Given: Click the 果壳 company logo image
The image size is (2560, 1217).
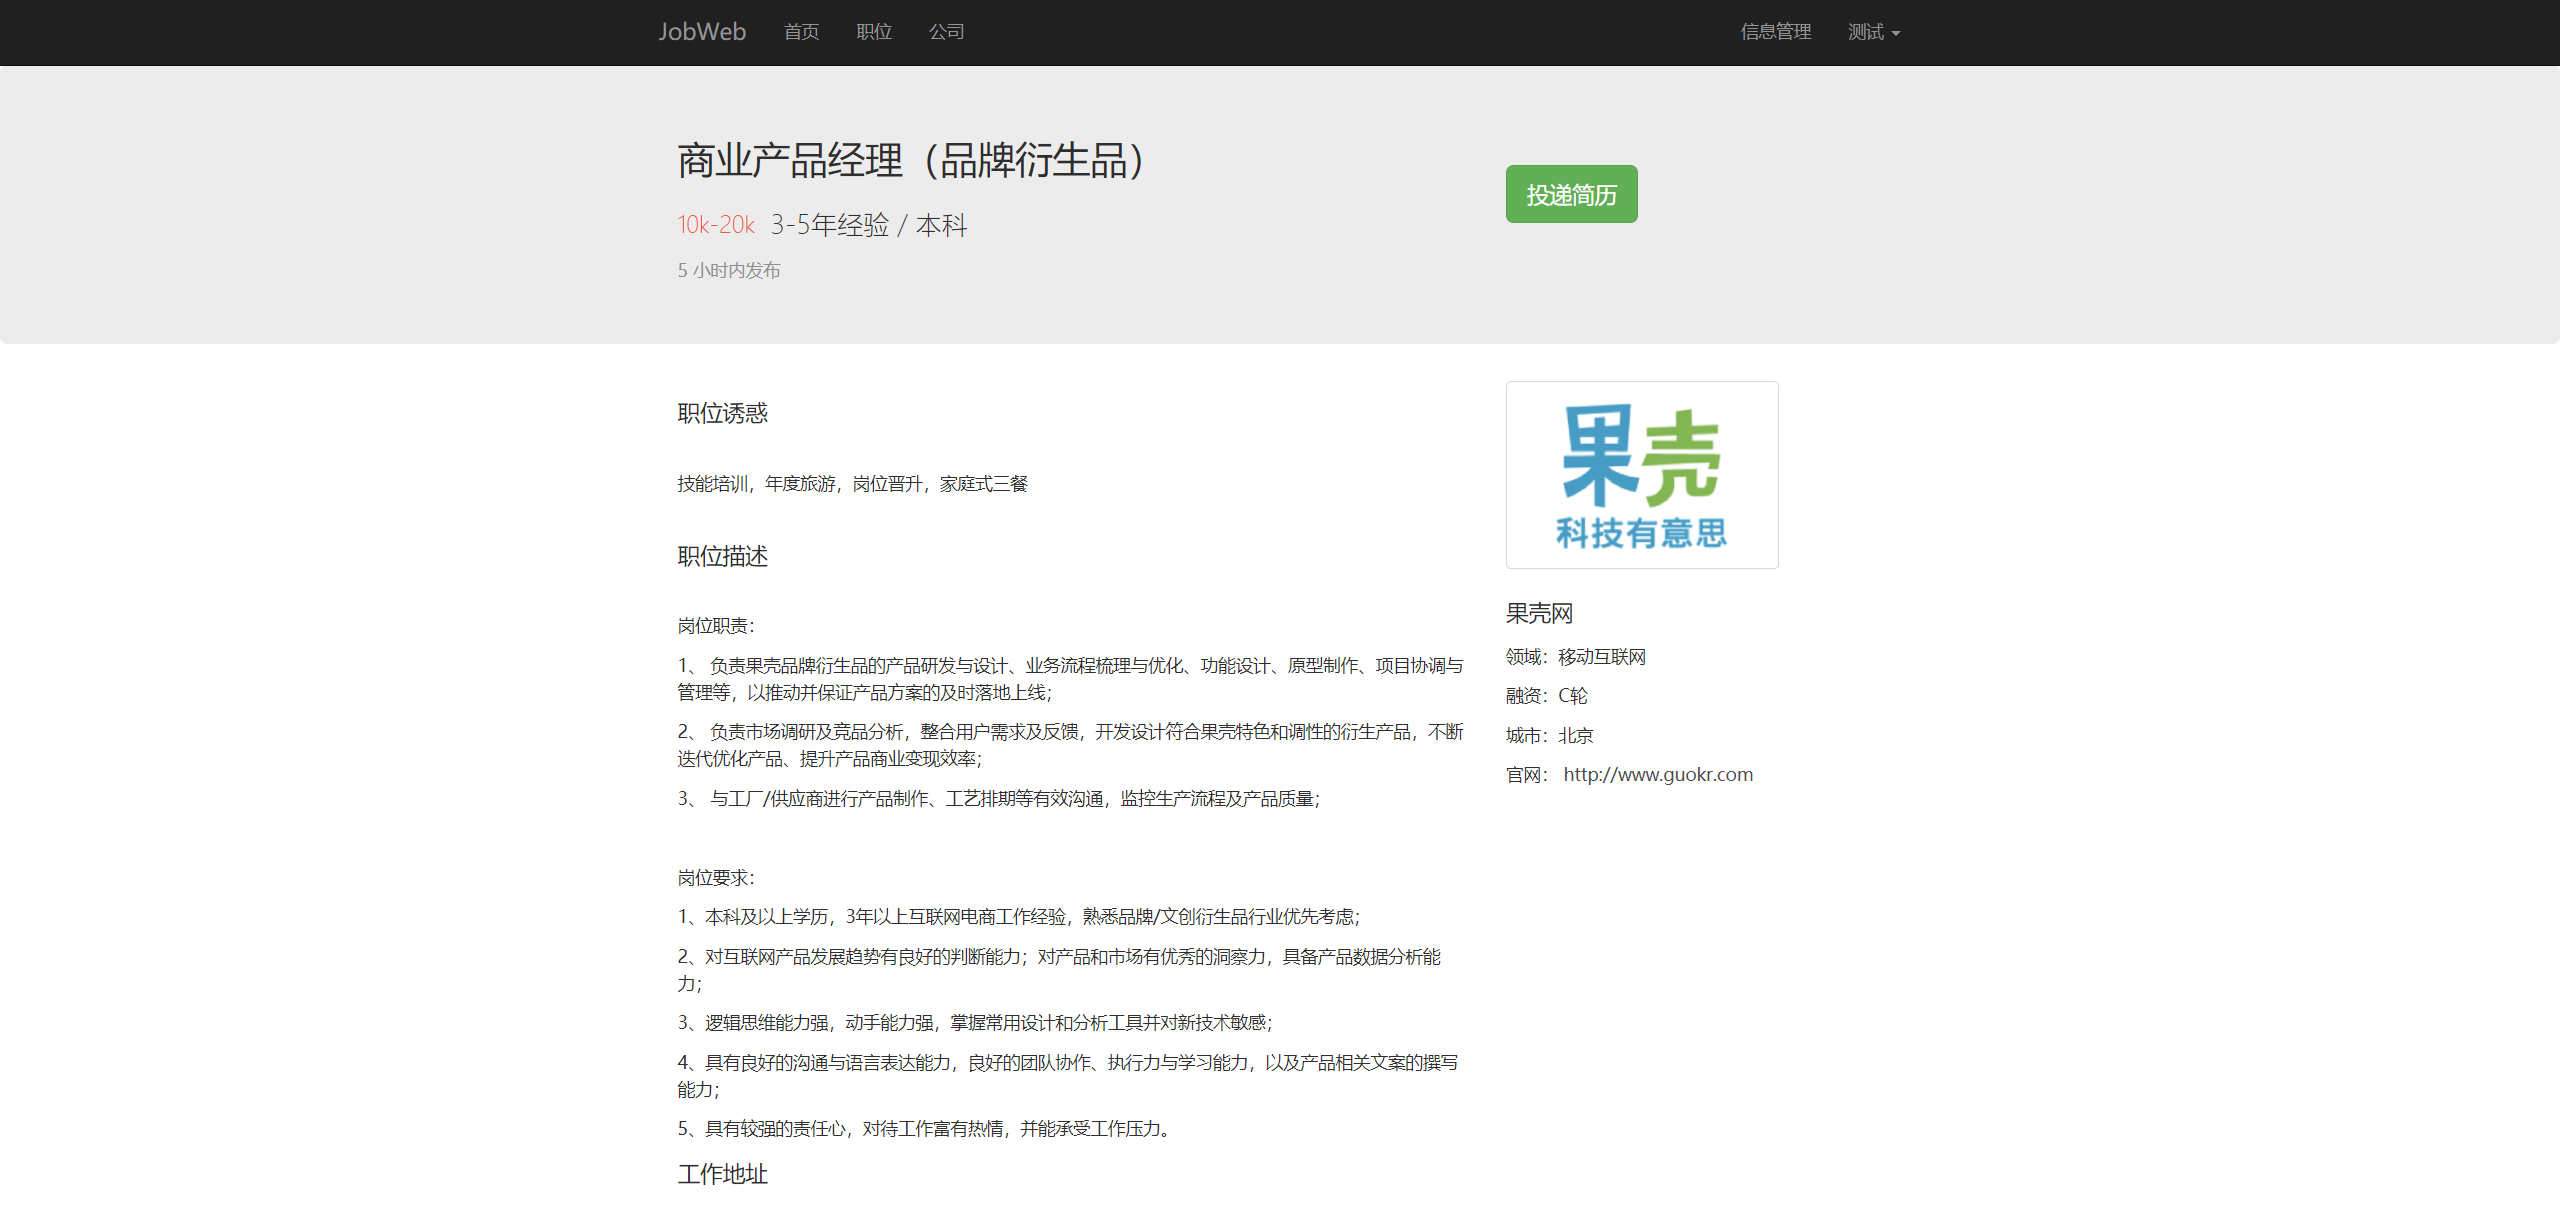Looking at the screenshot, I should (1641, 475).
